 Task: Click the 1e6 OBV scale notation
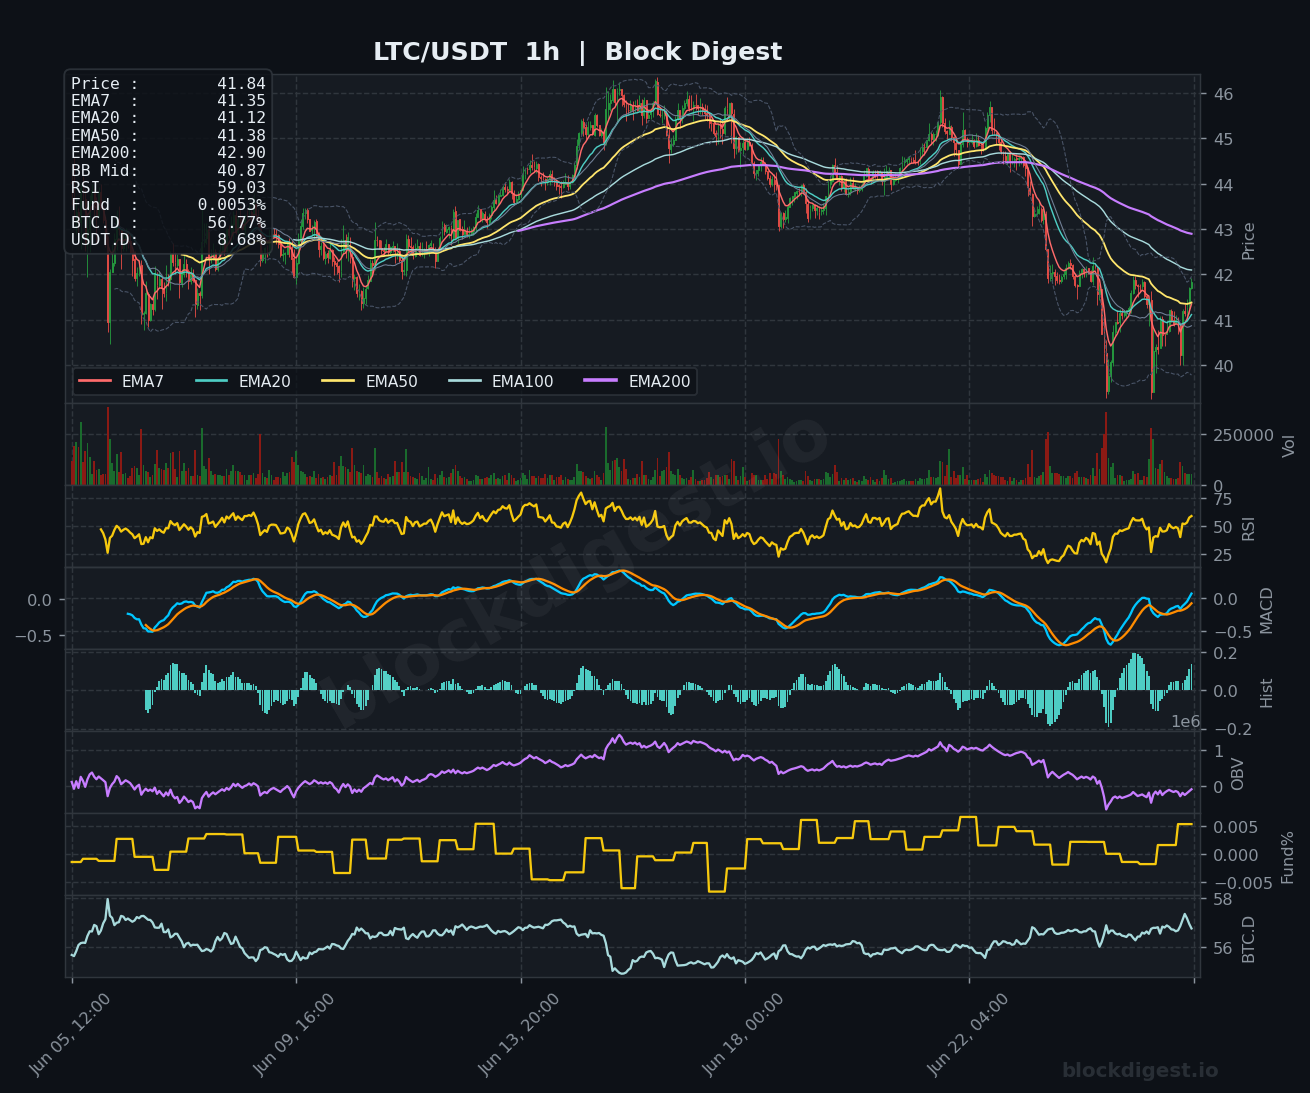pyautogui.click(x=1186, y=722)
